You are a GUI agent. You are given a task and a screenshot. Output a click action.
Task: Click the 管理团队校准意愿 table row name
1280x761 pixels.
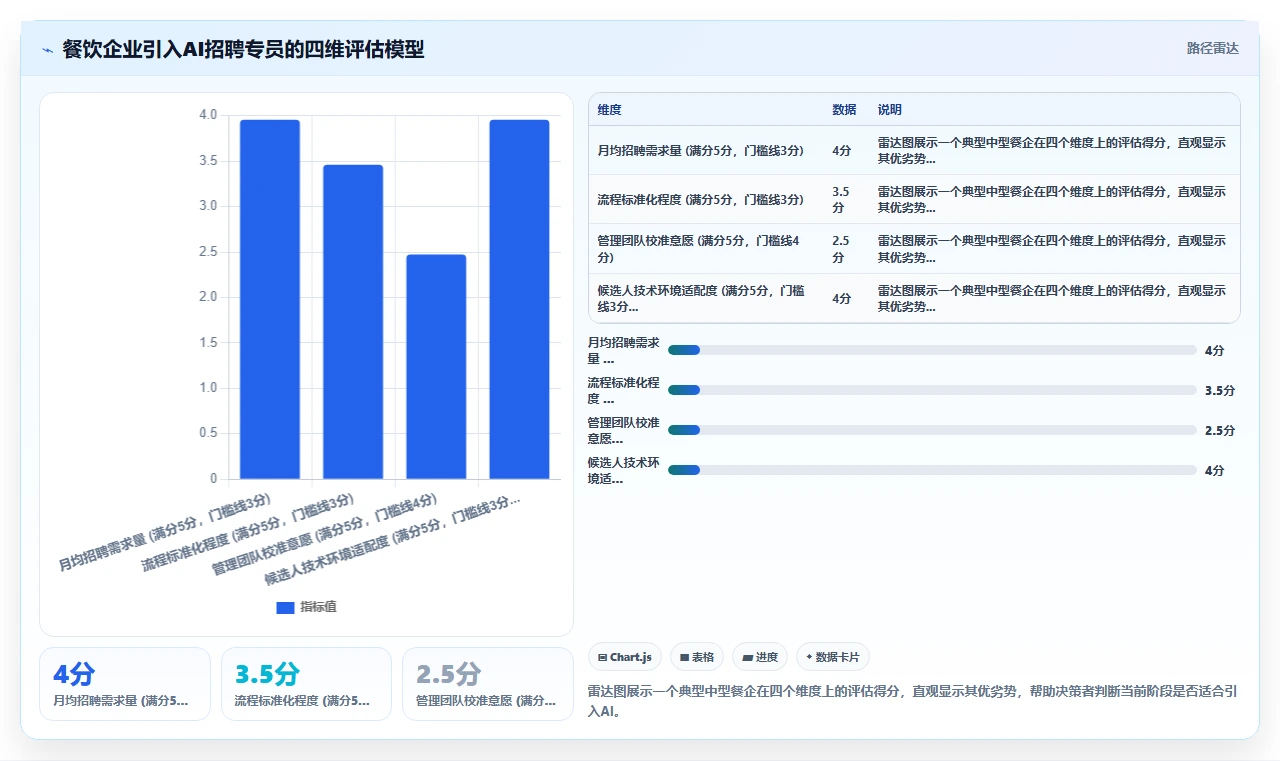(x=700, y=248)
